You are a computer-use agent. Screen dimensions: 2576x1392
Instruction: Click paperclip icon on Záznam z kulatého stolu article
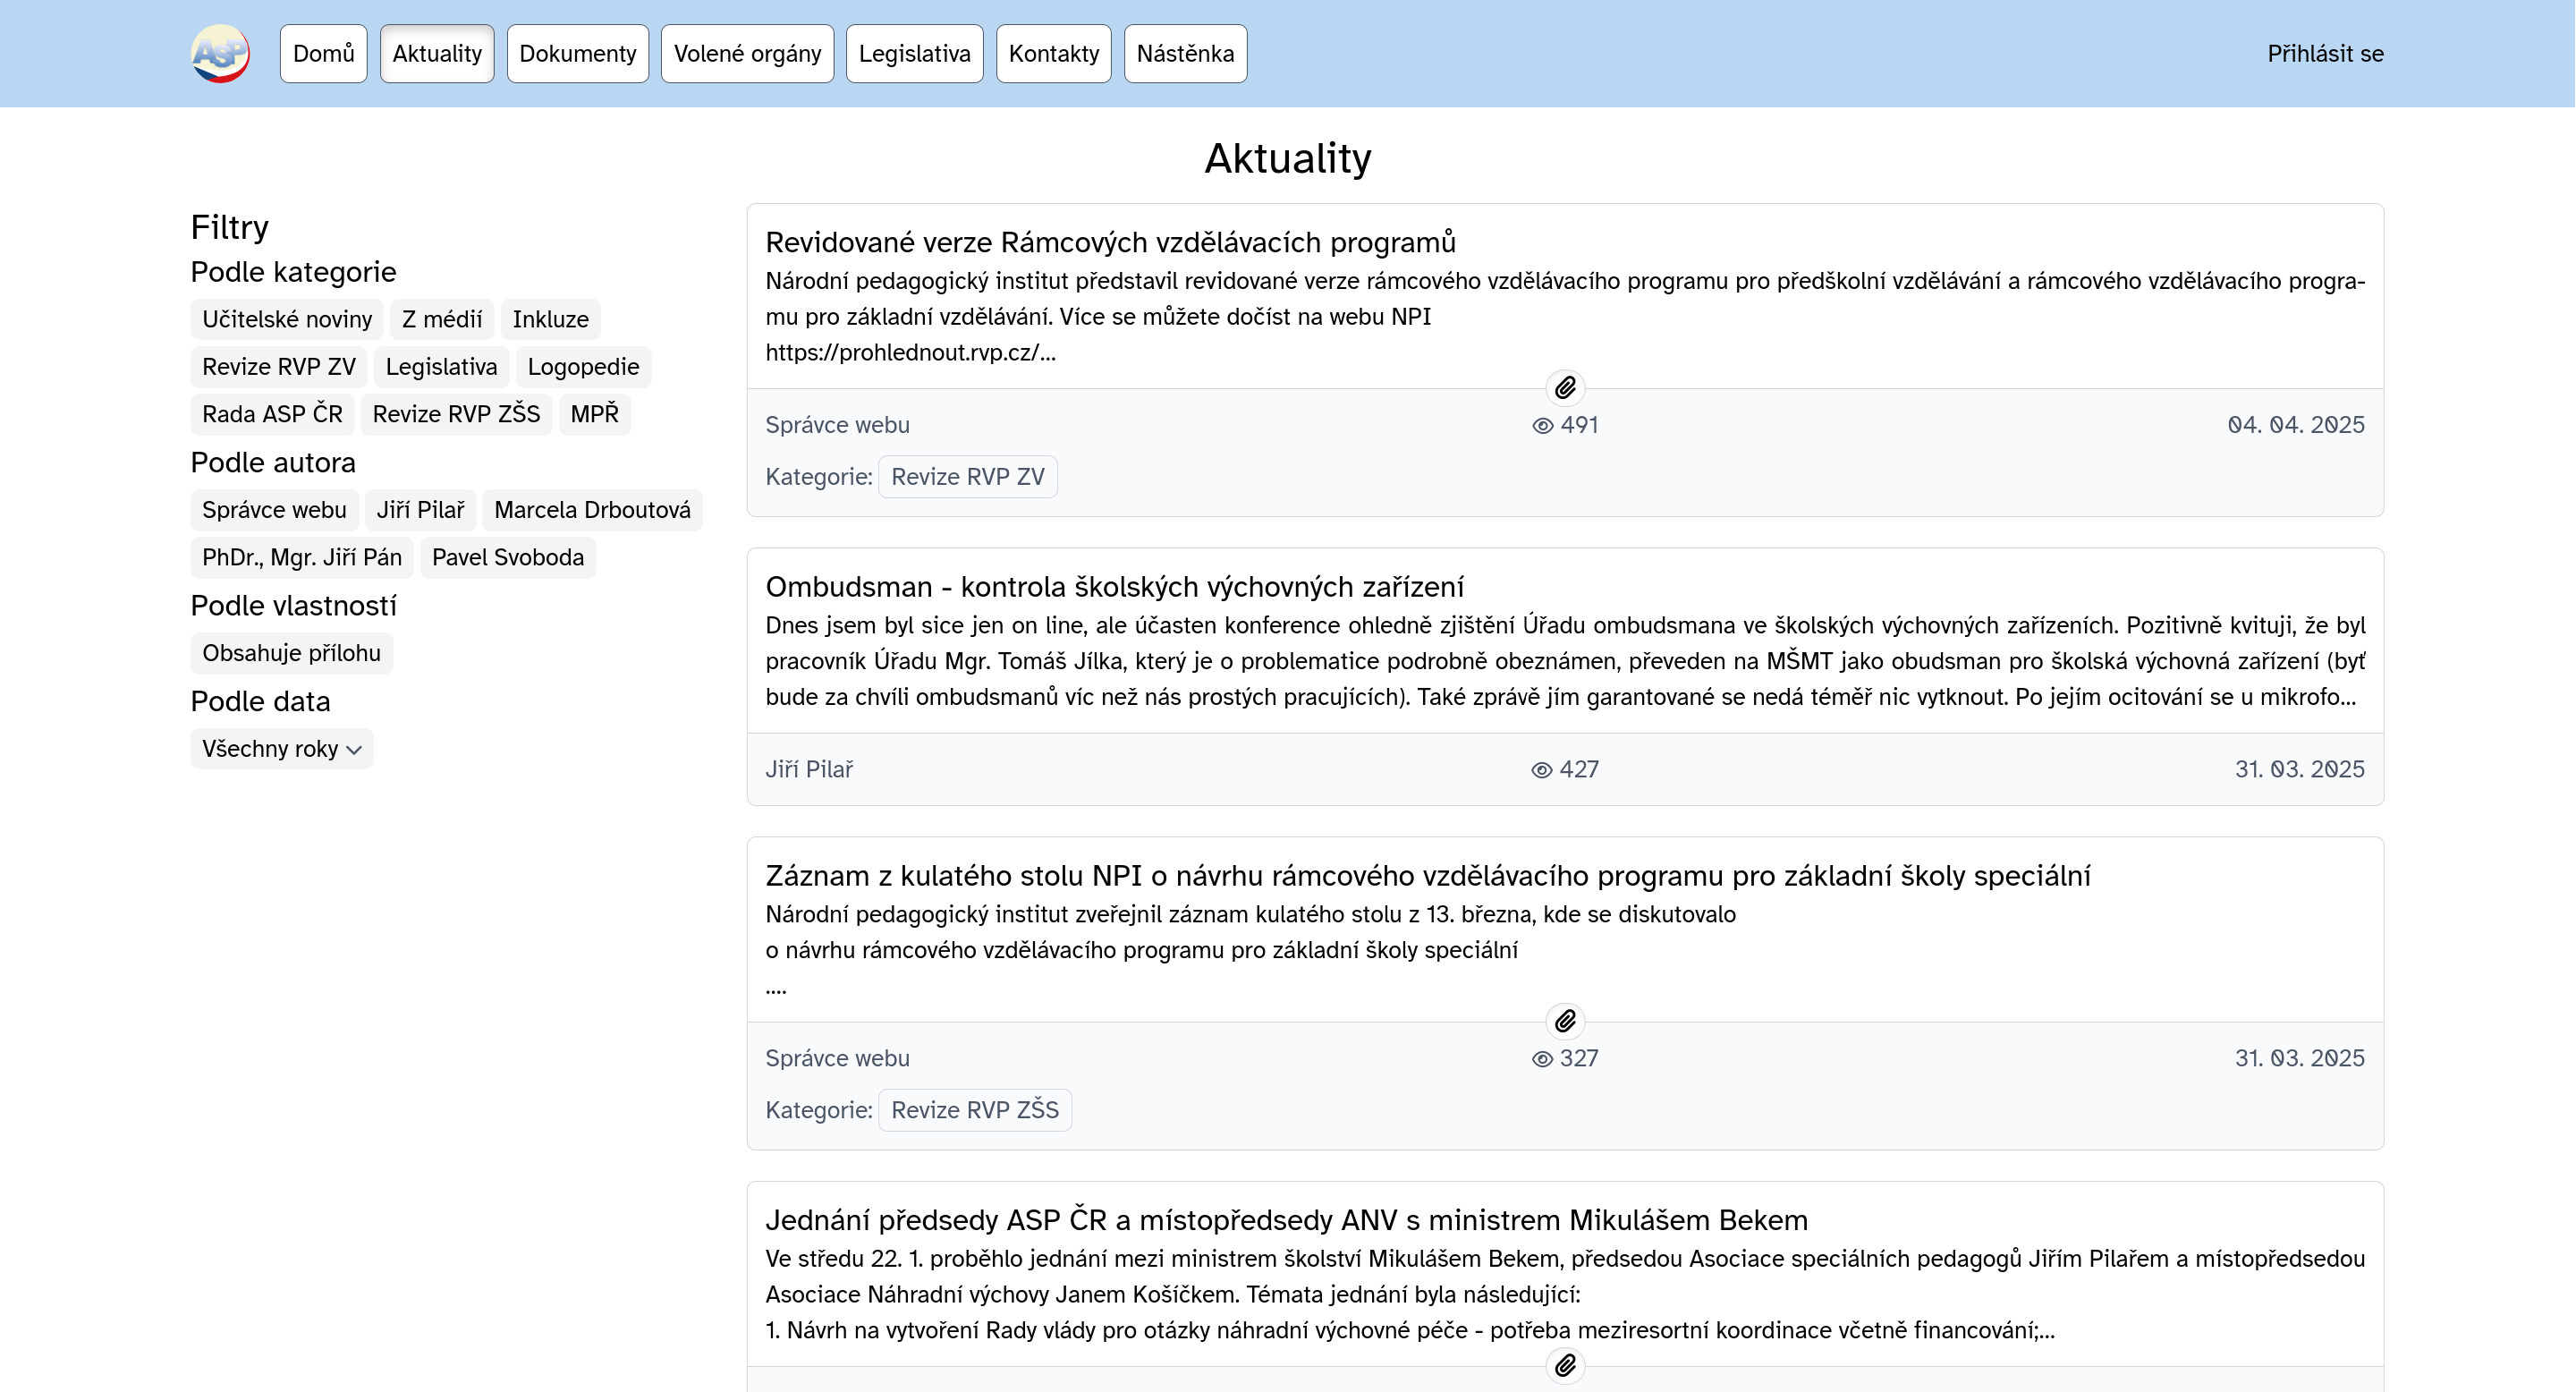click(1565, 1021)
